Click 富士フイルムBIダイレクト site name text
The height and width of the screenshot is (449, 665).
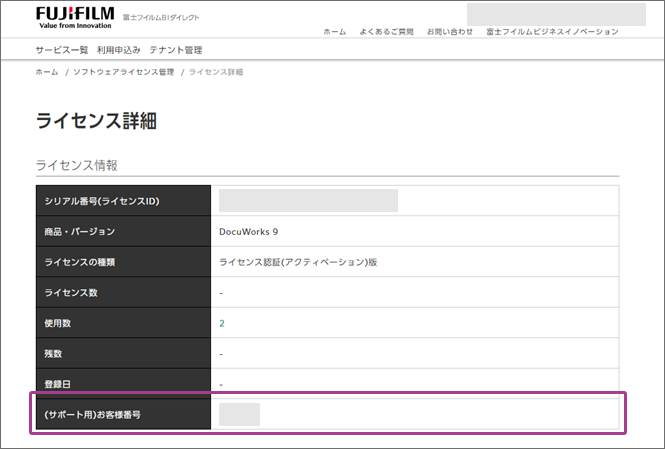point(161,18)
